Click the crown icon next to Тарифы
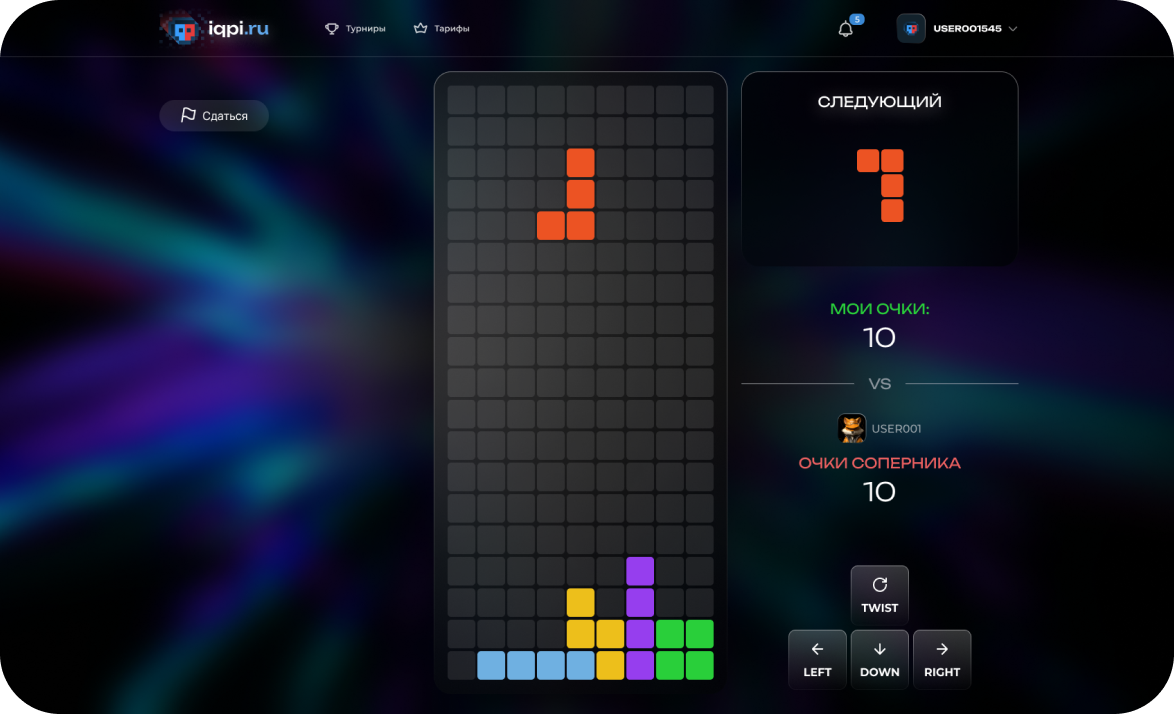 coord(420,29)
